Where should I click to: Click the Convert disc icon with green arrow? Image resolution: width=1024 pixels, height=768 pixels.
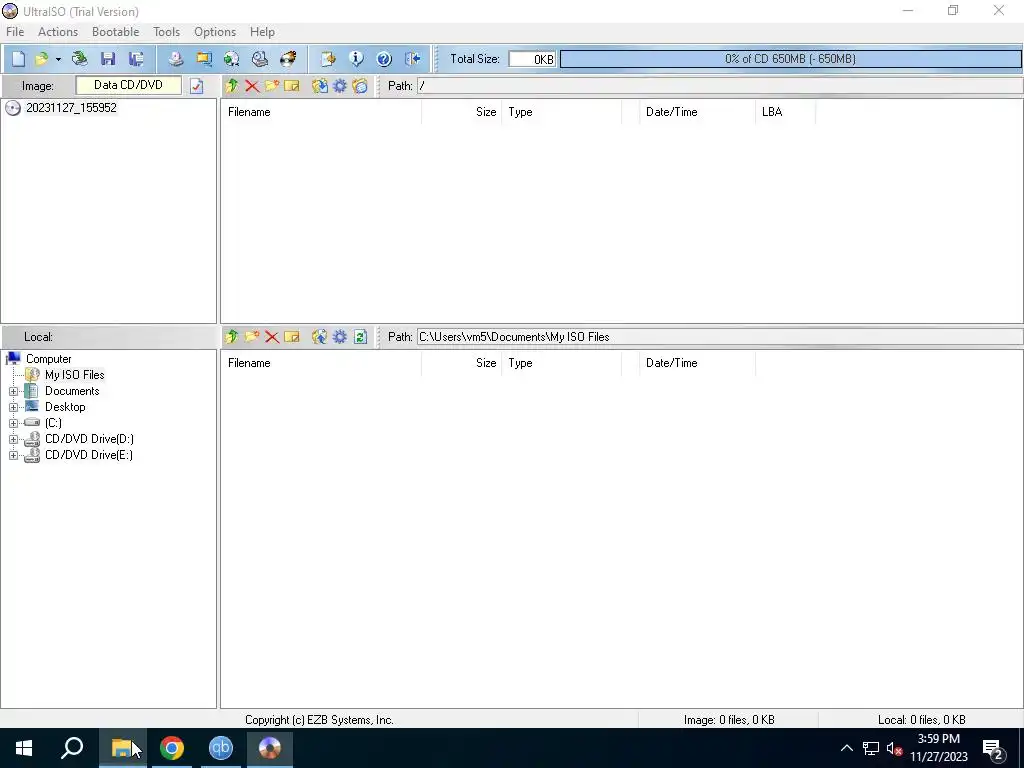pos(231,59)
